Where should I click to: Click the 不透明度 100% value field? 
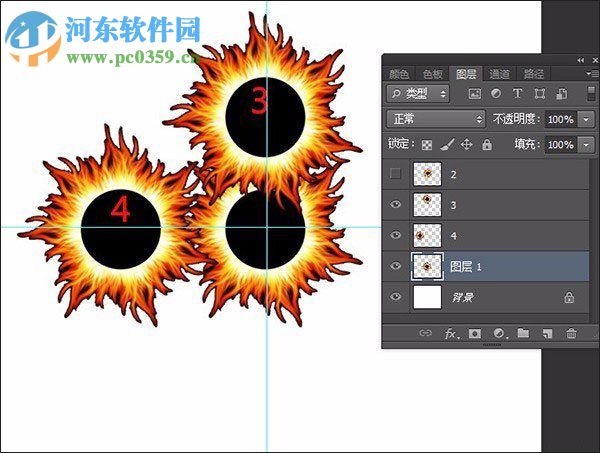coord(561,119)
